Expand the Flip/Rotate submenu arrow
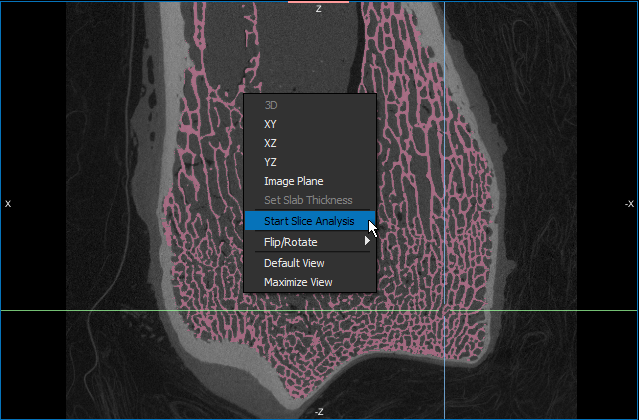Image resolution: width=639 pixels, height=420 pixels. 368,241
